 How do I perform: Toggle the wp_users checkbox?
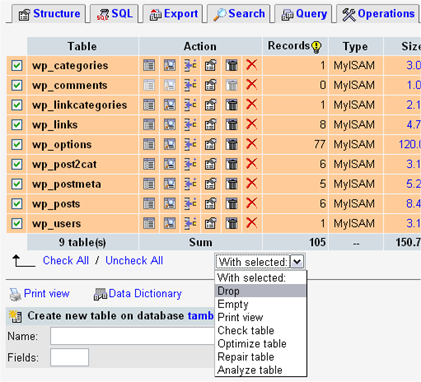(x=17, y=223)
